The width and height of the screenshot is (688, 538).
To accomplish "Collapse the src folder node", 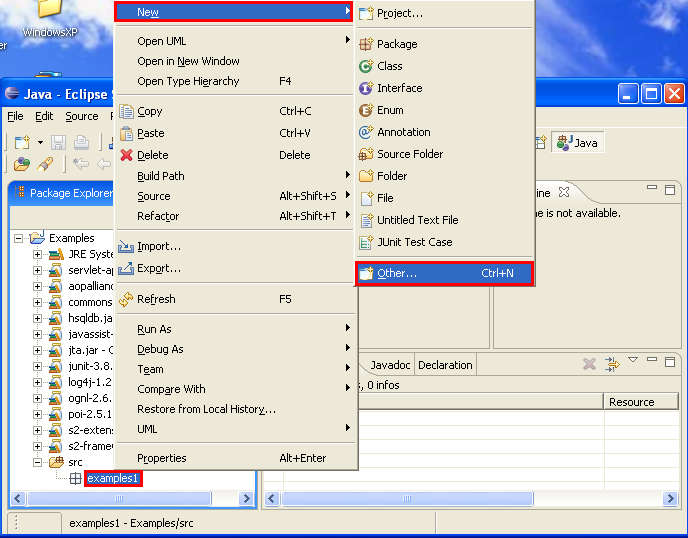I will [x=38, y=462].
